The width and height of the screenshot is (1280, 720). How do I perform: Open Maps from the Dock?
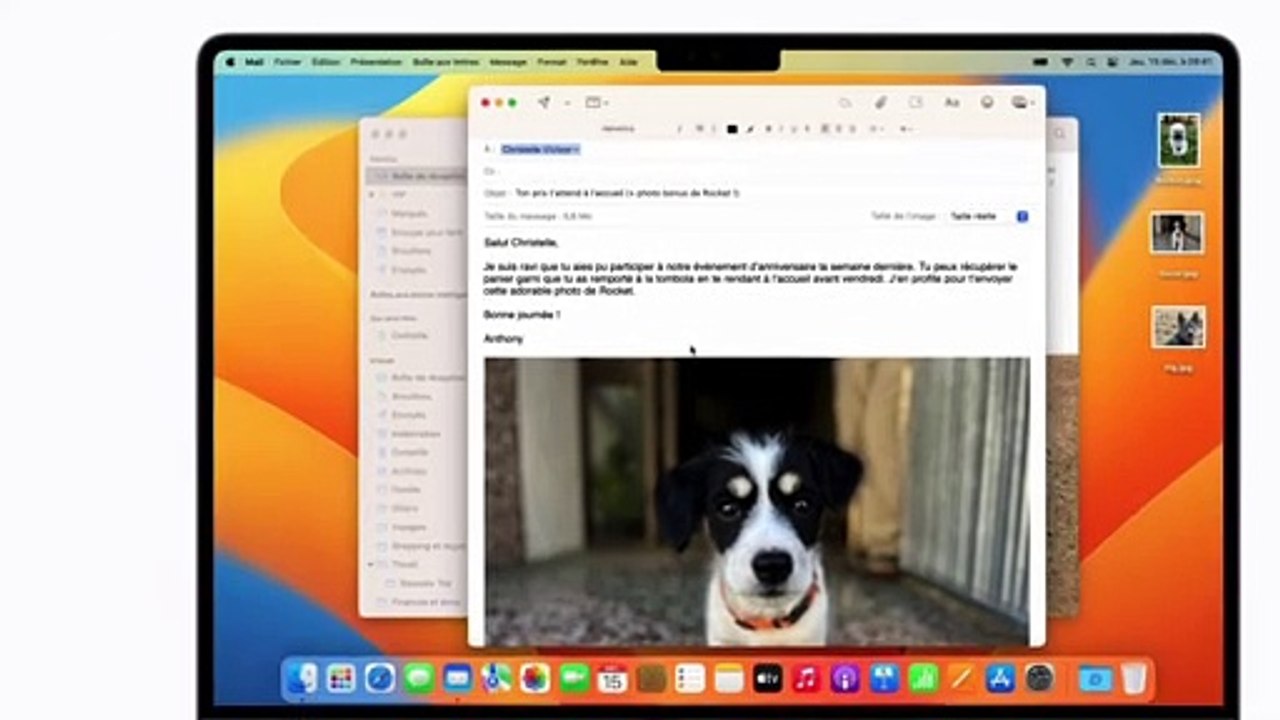tap(496, 678)
